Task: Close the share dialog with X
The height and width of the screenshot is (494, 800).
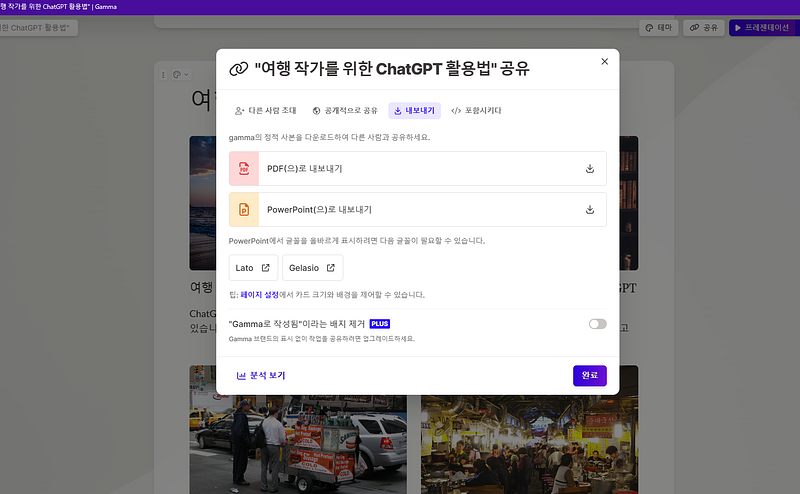Action: [x=605, y=61]
